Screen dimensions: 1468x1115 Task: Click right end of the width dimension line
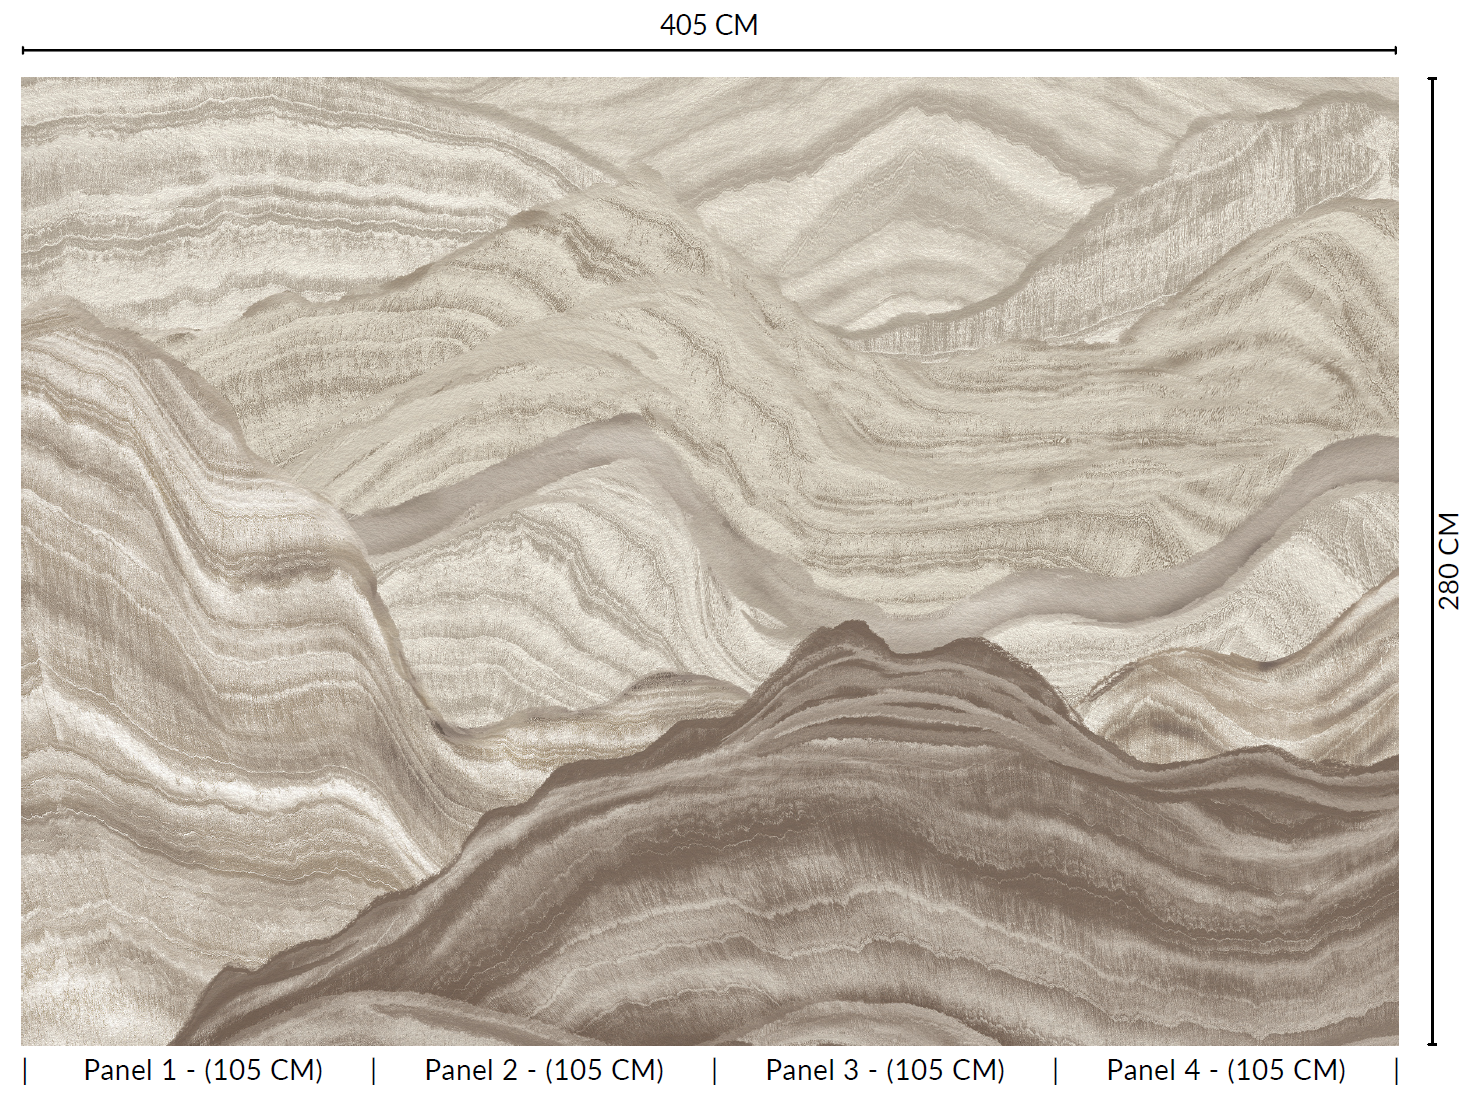pyautogui.click(x=1394, y=50)
